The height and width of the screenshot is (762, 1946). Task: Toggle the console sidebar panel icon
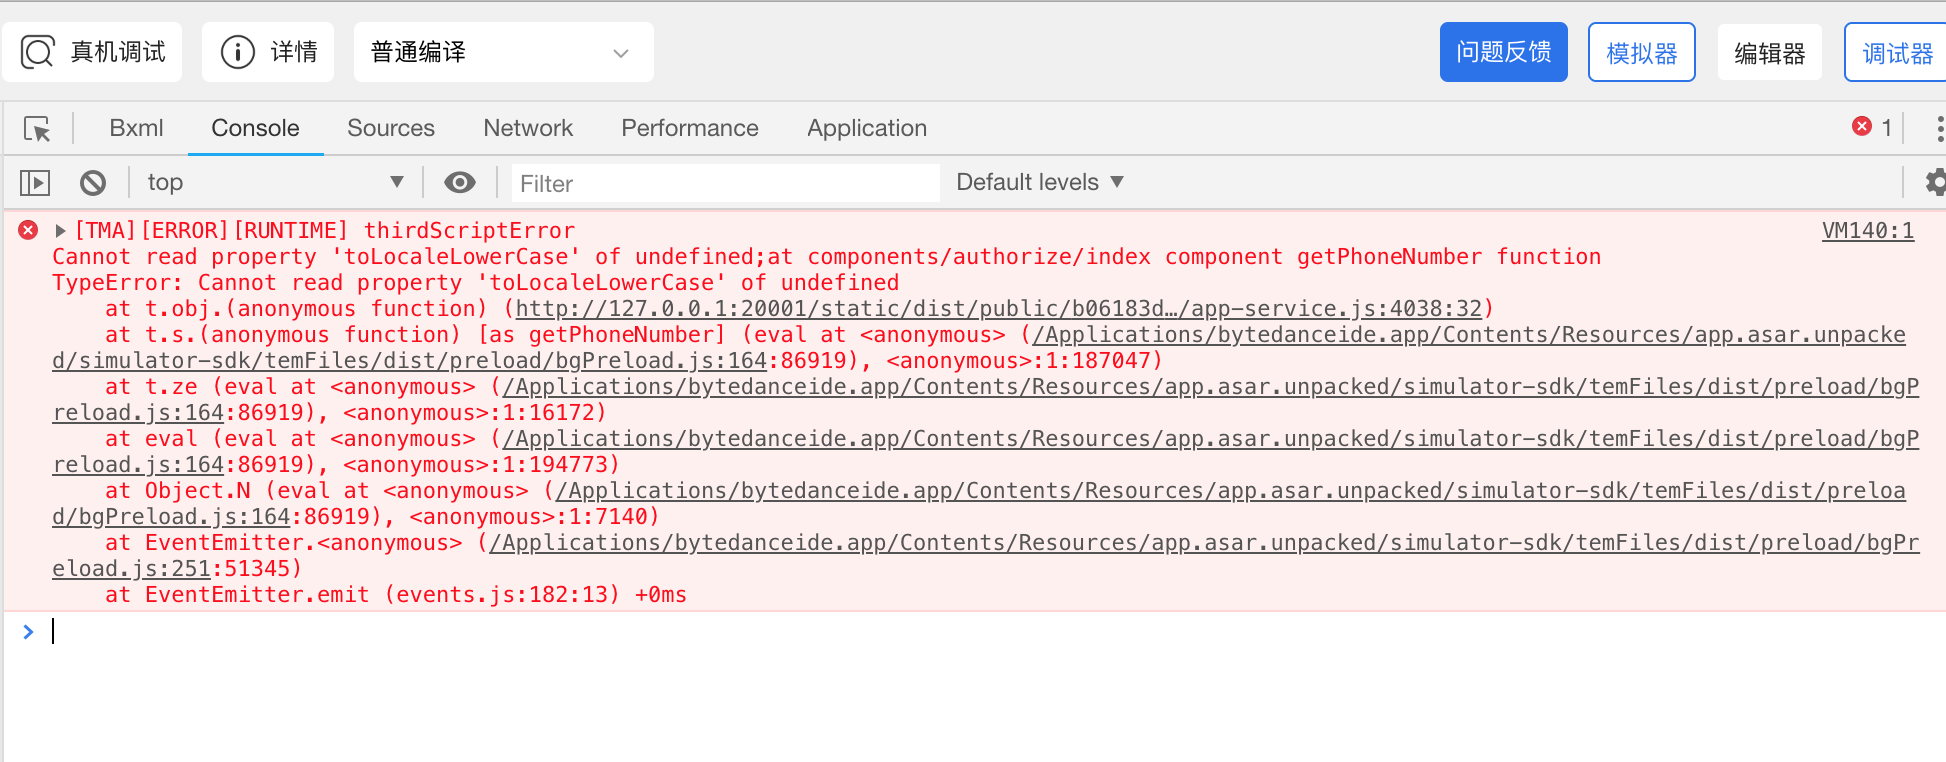coord(35,183)
